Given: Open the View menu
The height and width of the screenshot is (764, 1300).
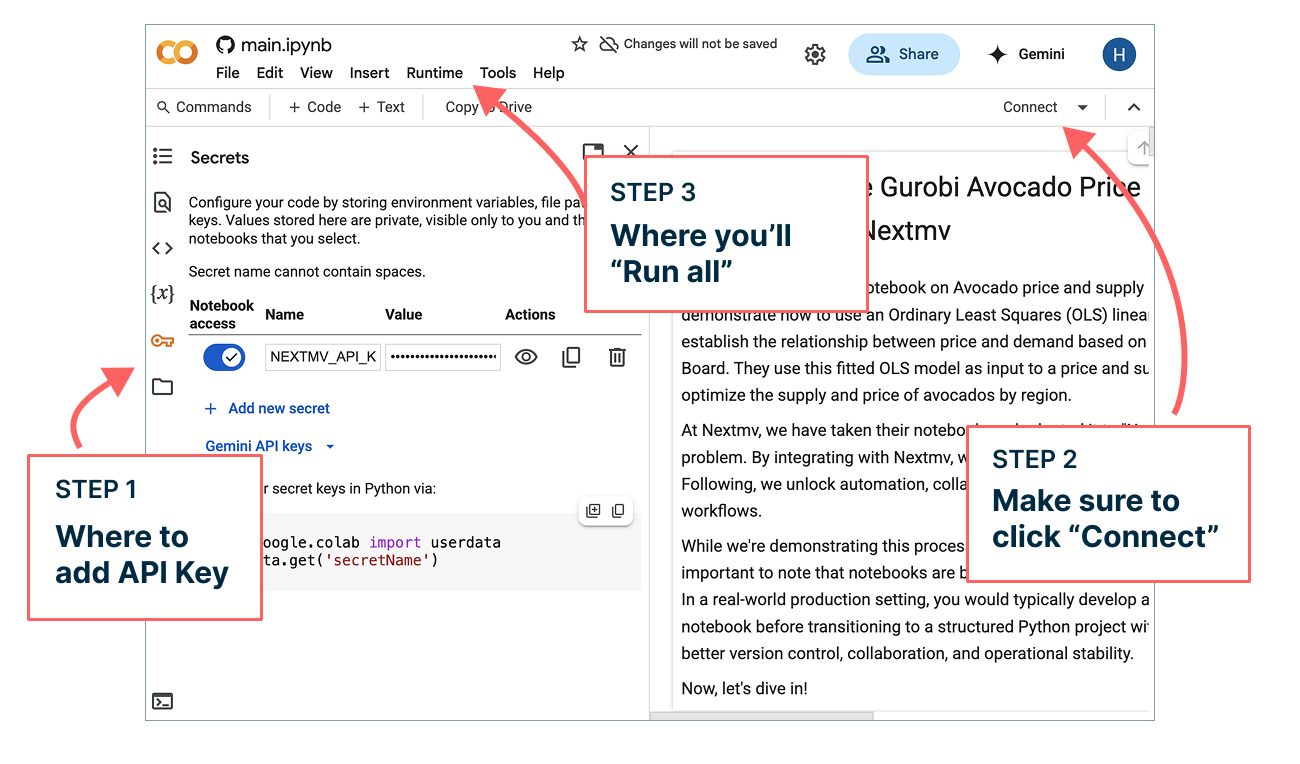Looking at the screenshot, I should (316, 73).
